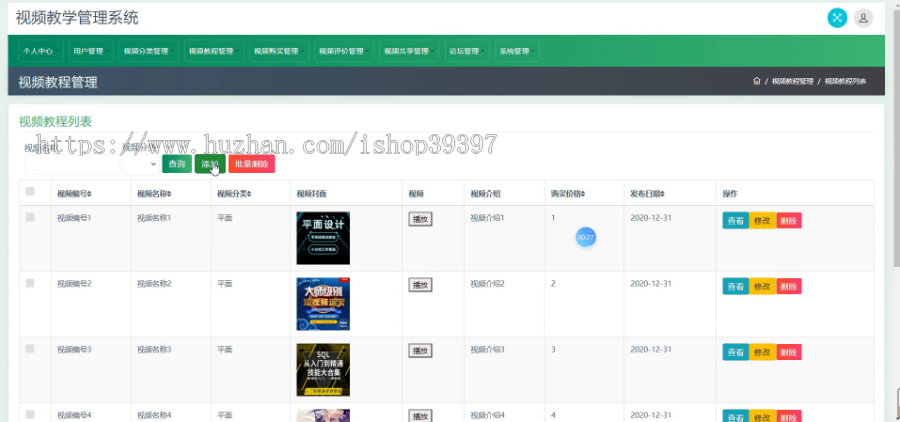The width and height of the screenshot is (900, 422).
Task: Open the 视频共享管理 dropdown
Action: [409, 51]
